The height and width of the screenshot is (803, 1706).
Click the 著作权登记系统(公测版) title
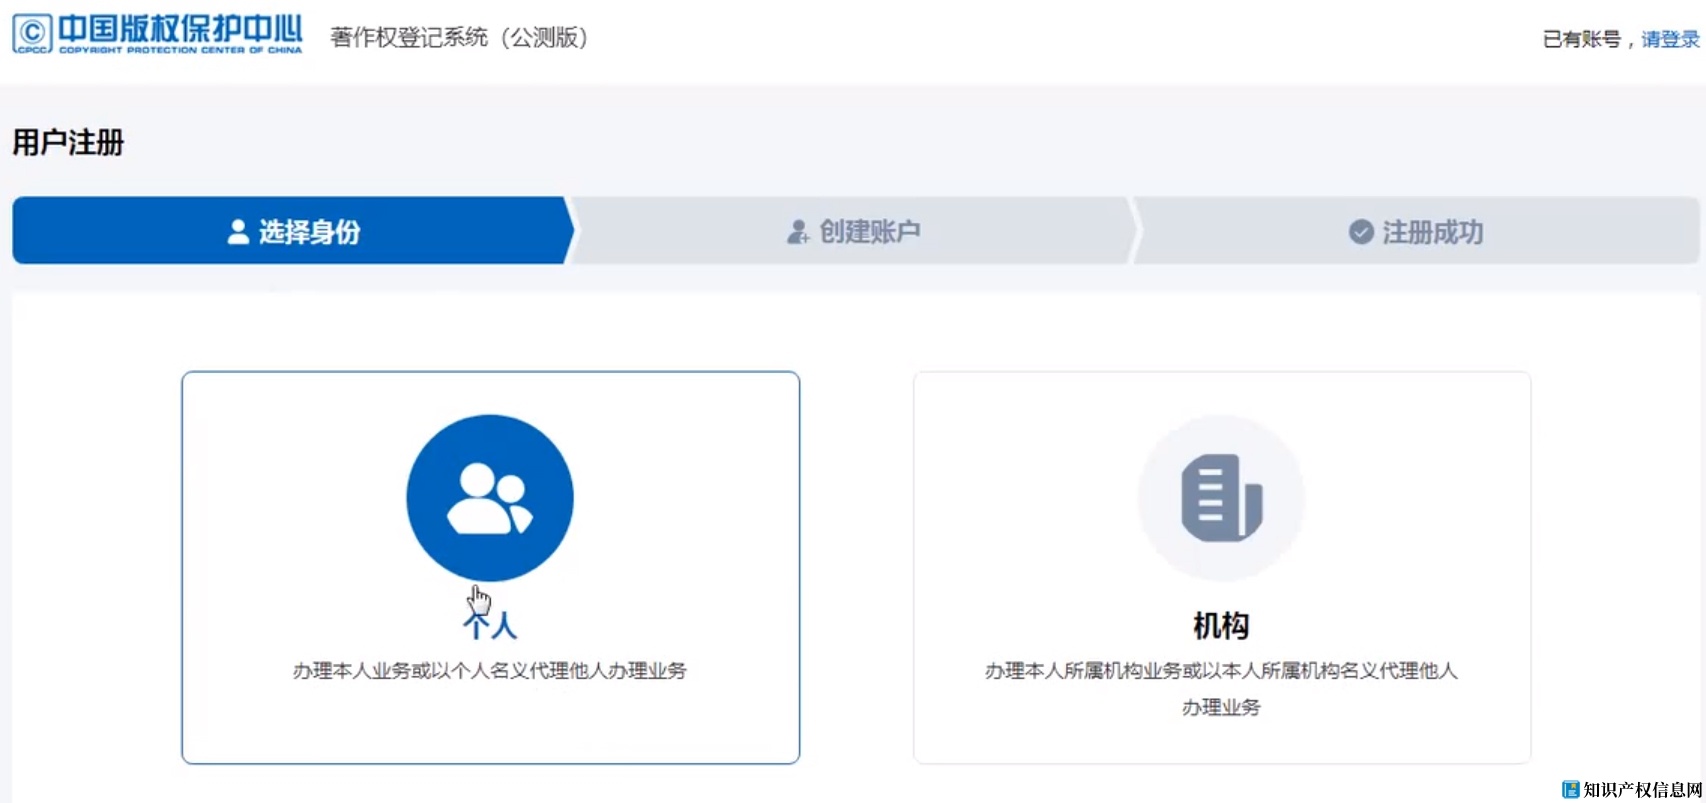[459, 38]
